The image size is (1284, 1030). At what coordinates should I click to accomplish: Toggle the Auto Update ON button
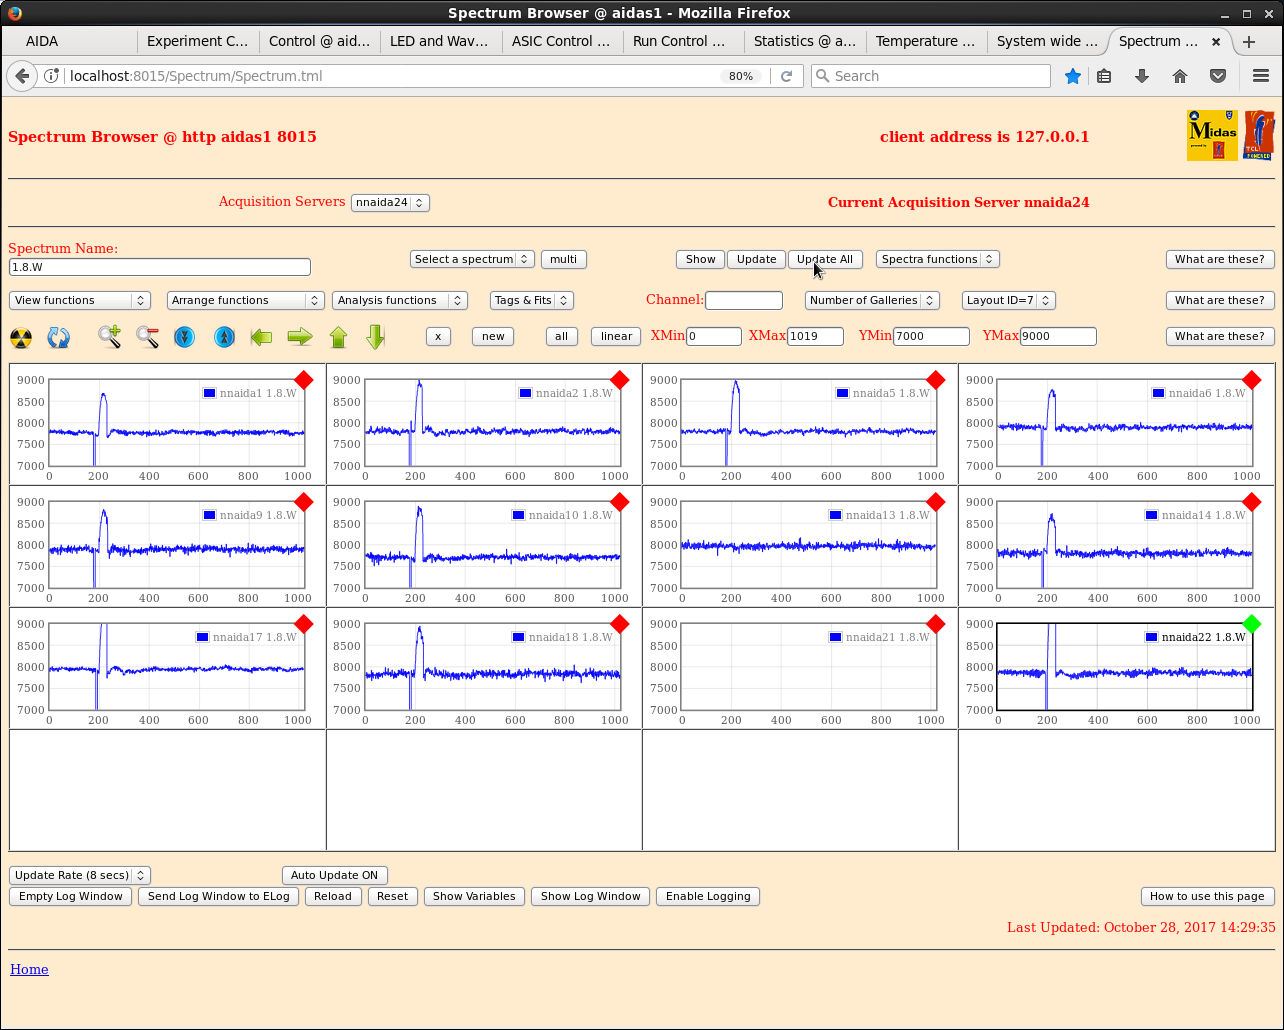pyautogui.click(x=335, y=875)
